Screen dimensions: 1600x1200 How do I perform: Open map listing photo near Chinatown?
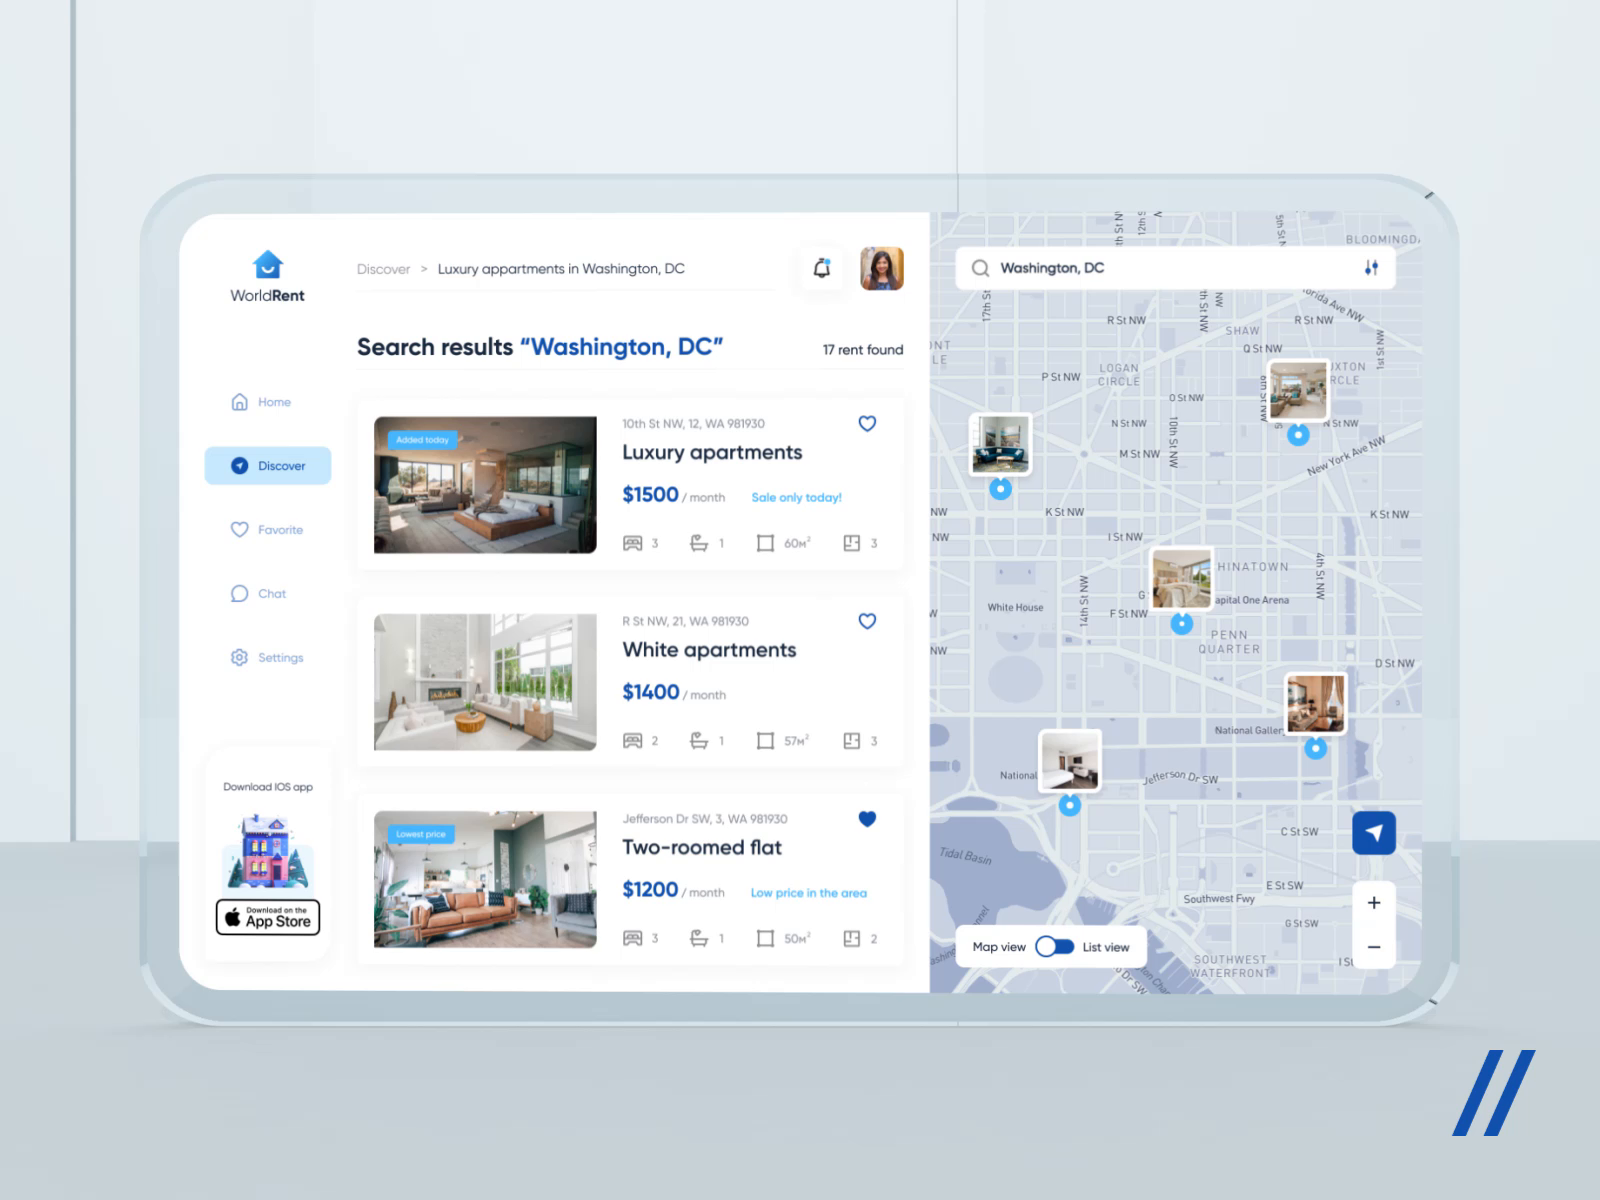[1182, 579]
